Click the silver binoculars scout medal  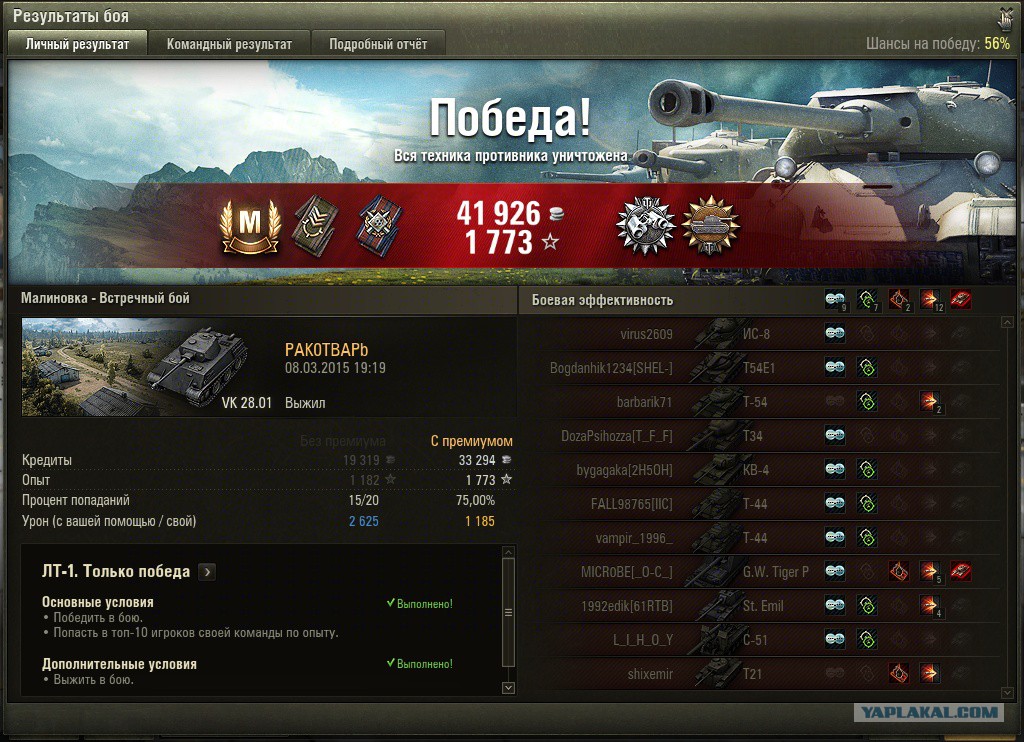[x=645, y=225]
